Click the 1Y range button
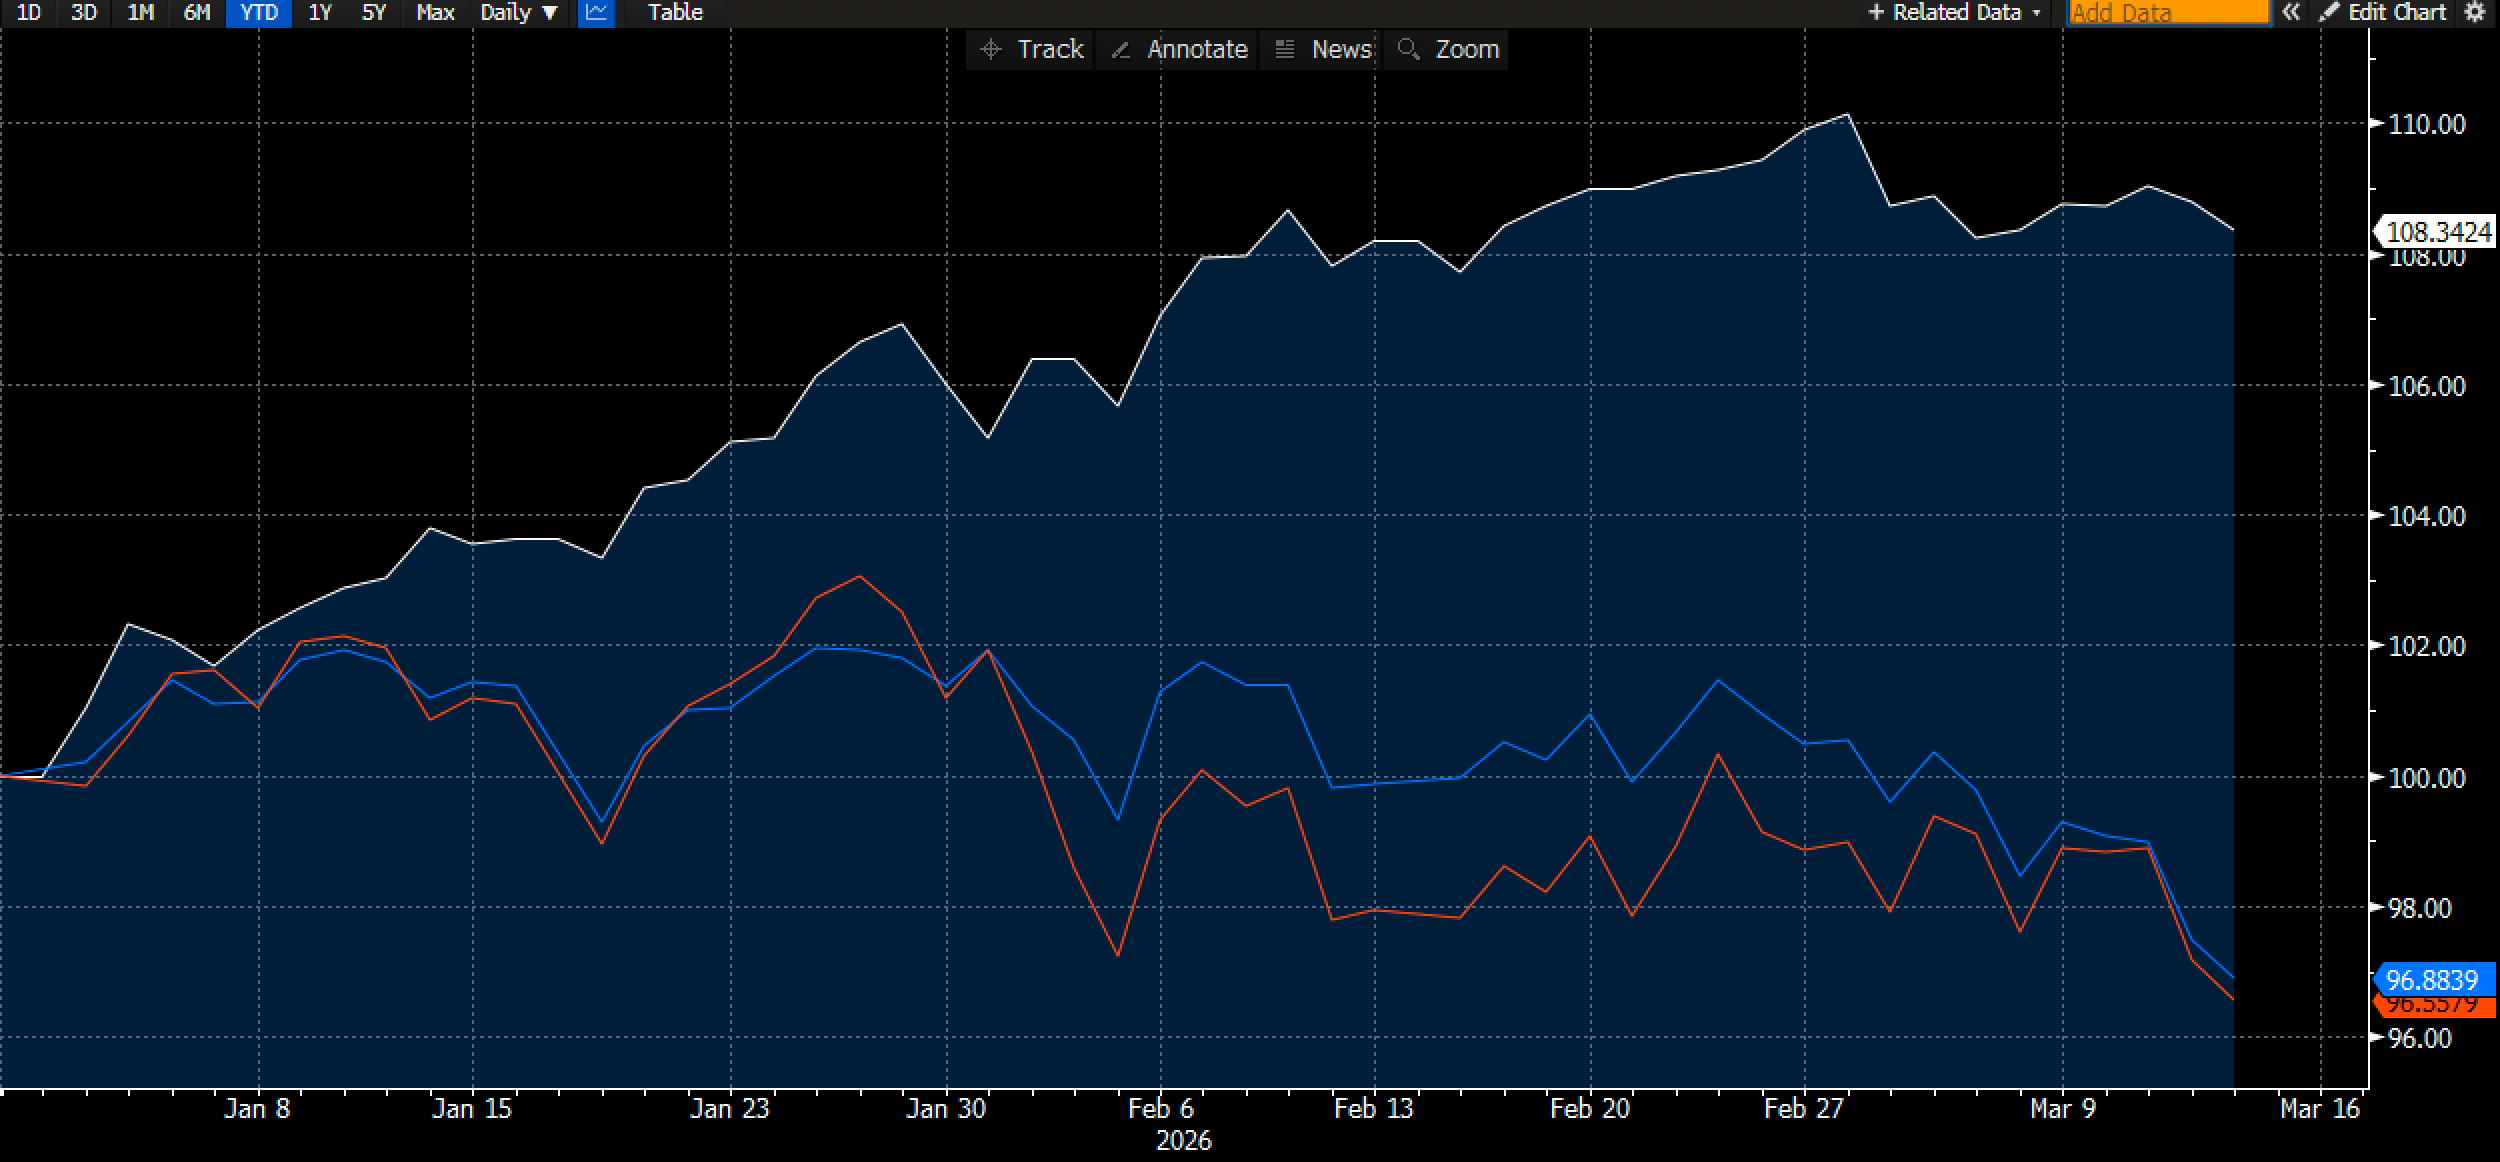The width and height of the screenshot is (2500, 1162). pos(319,12)
